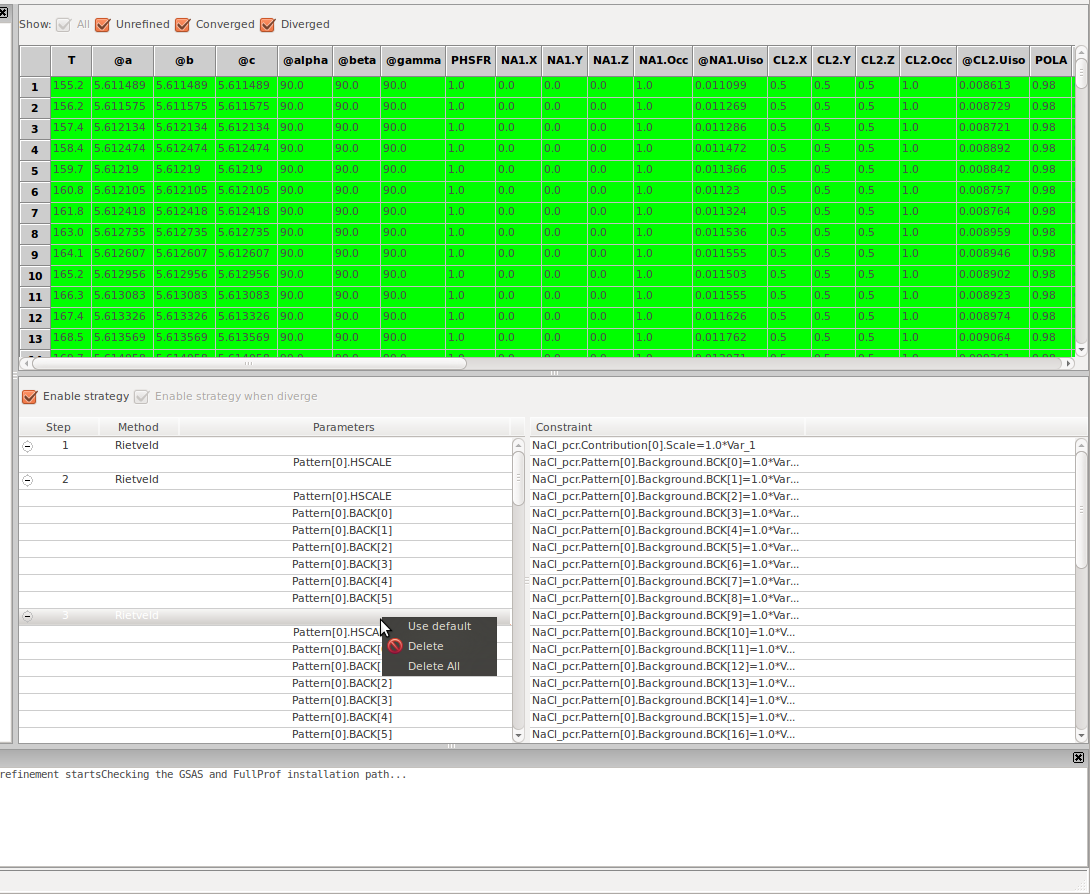
Task: Close the left side panel
Action: 3,12
